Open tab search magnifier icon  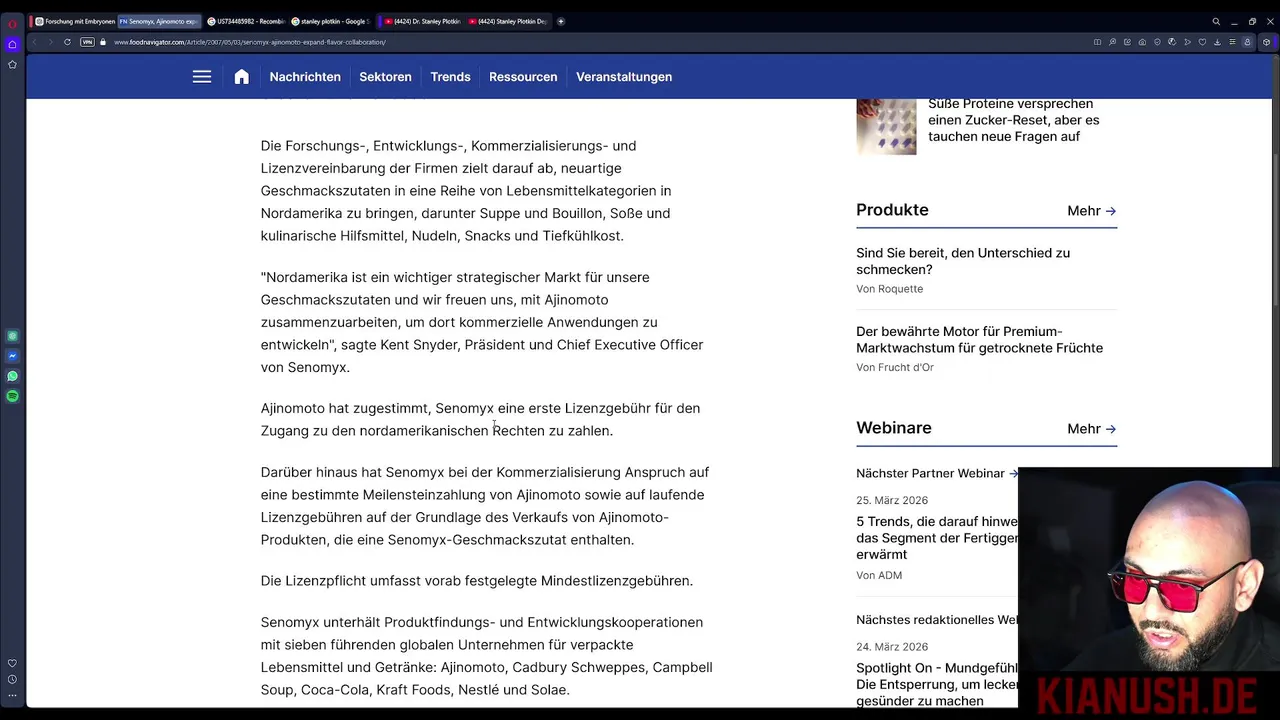(1216, 21)
